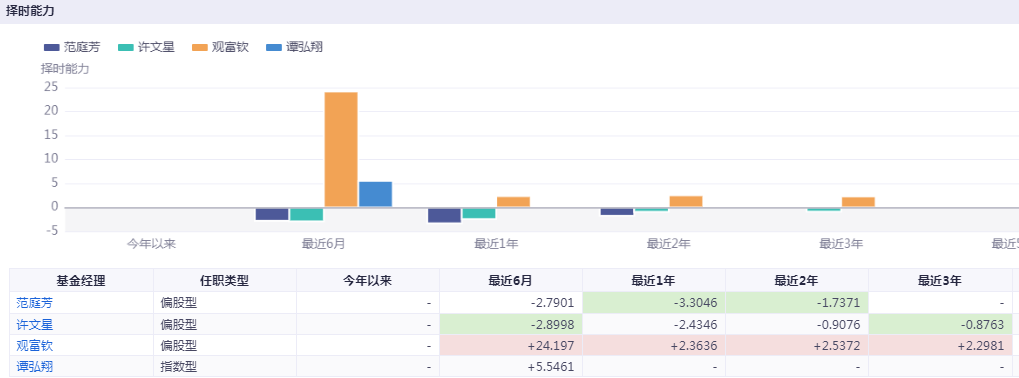Select the cell with value +5.5461

click(511, 367)
